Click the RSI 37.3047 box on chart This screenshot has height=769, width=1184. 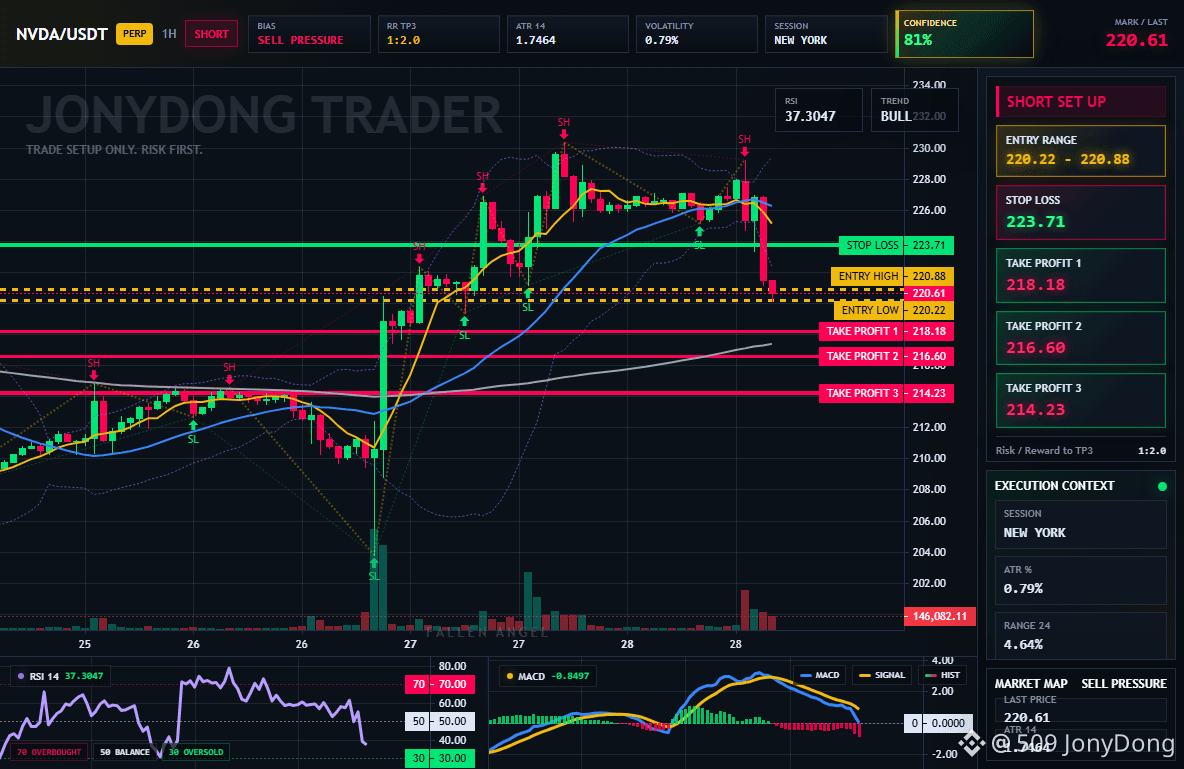click(x=819, y=110)
